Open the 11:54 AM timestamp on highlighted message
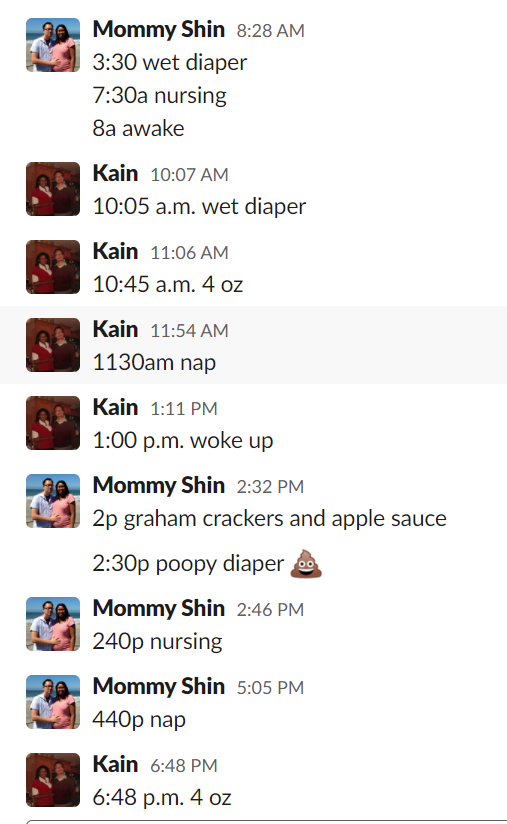 [189, 331]
